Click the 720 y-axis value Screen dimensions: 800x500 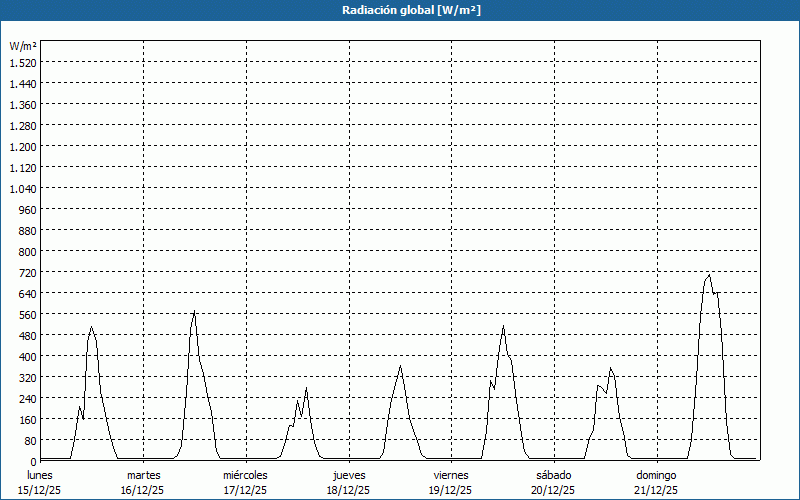tap(28, 273)
